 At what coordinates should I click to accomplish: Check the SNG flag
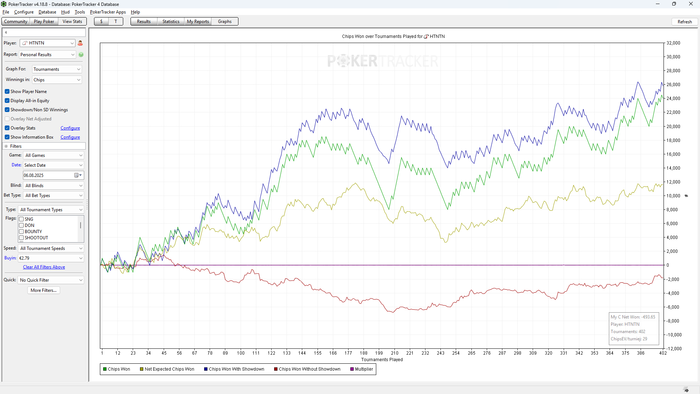click(x=21, y=219)
